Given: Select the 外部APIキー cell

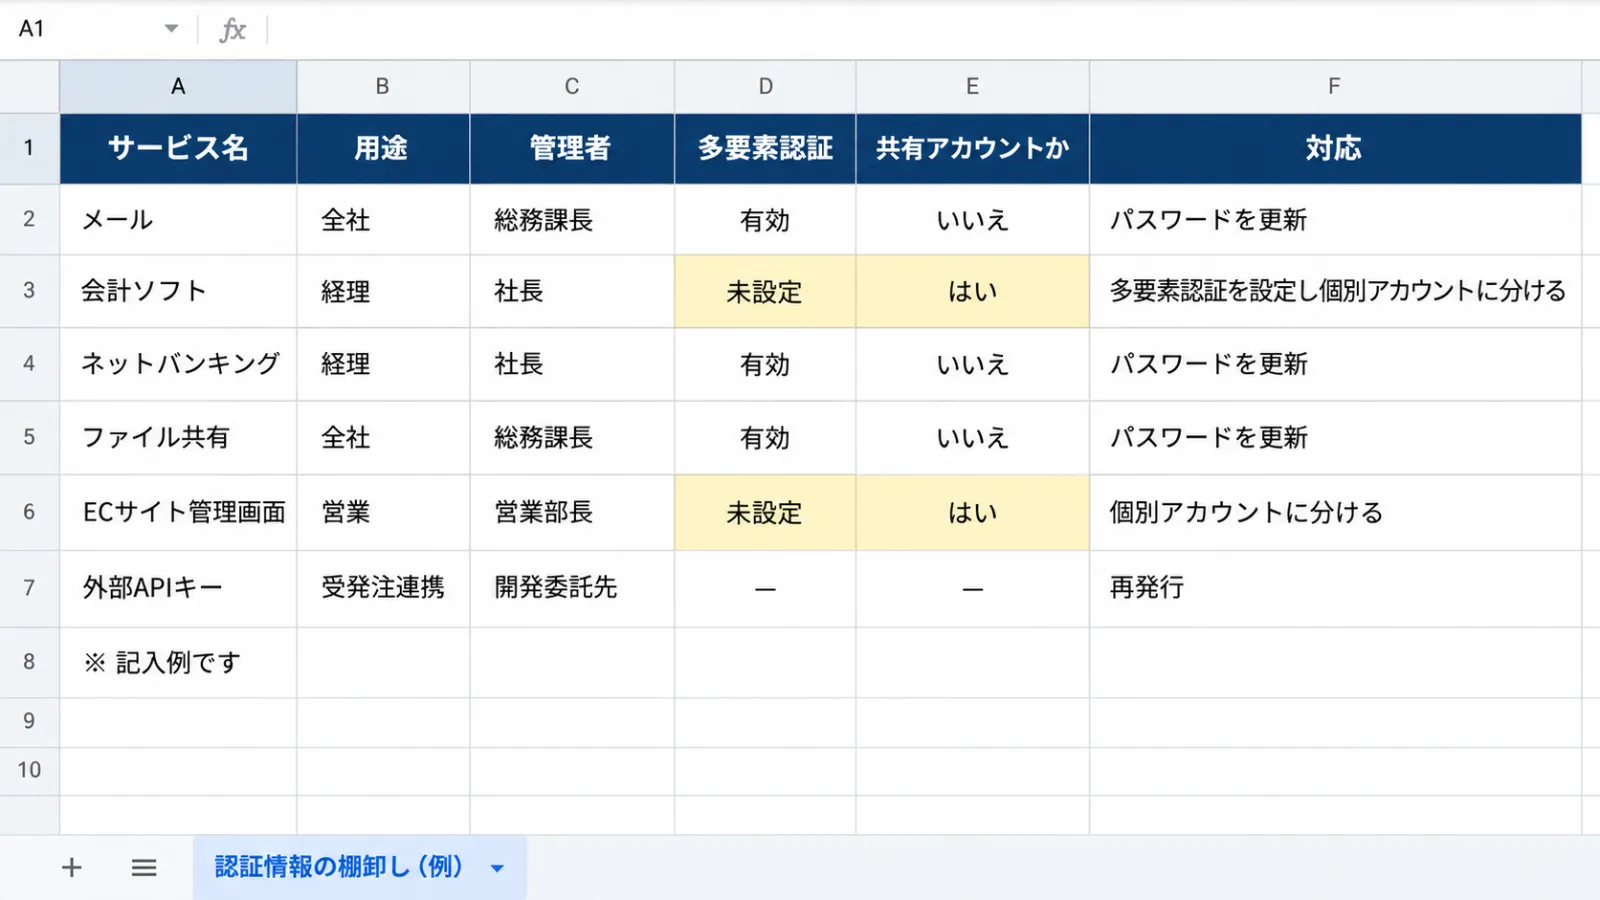Looking at the screenshot, I should pos(178,588).
